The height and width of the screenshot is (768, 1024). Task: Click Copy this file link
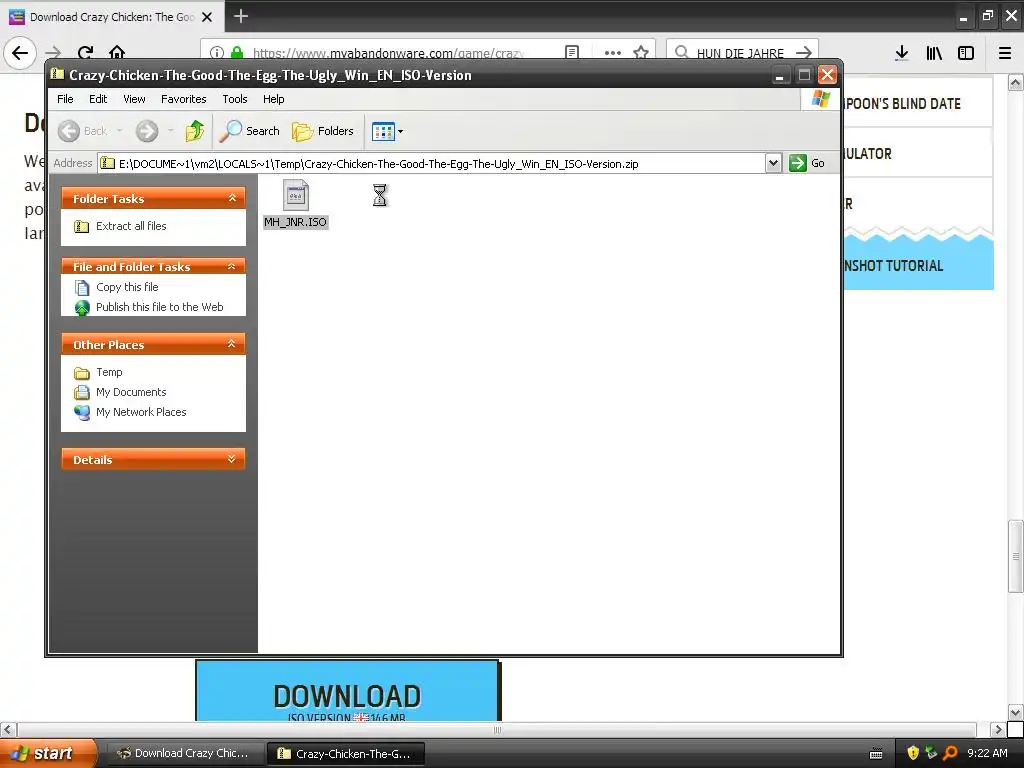click(127, 287)
